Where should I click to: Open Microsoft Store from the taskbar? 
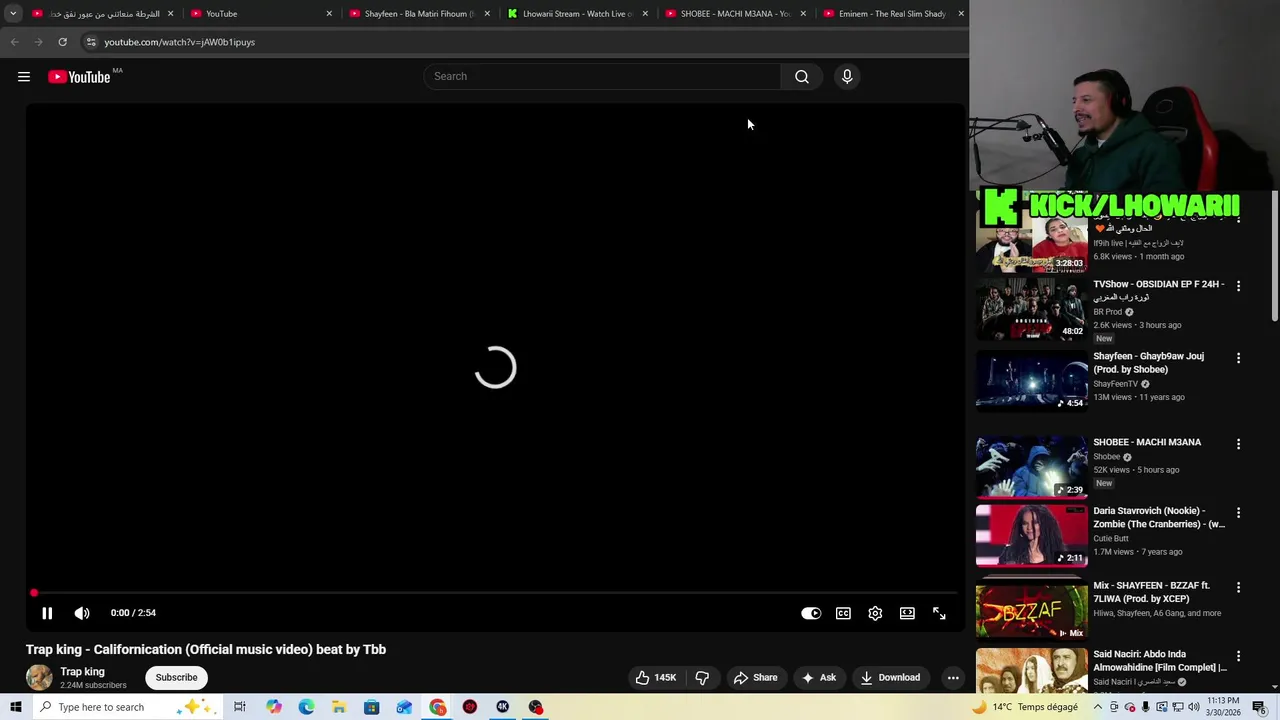point(371,707)
